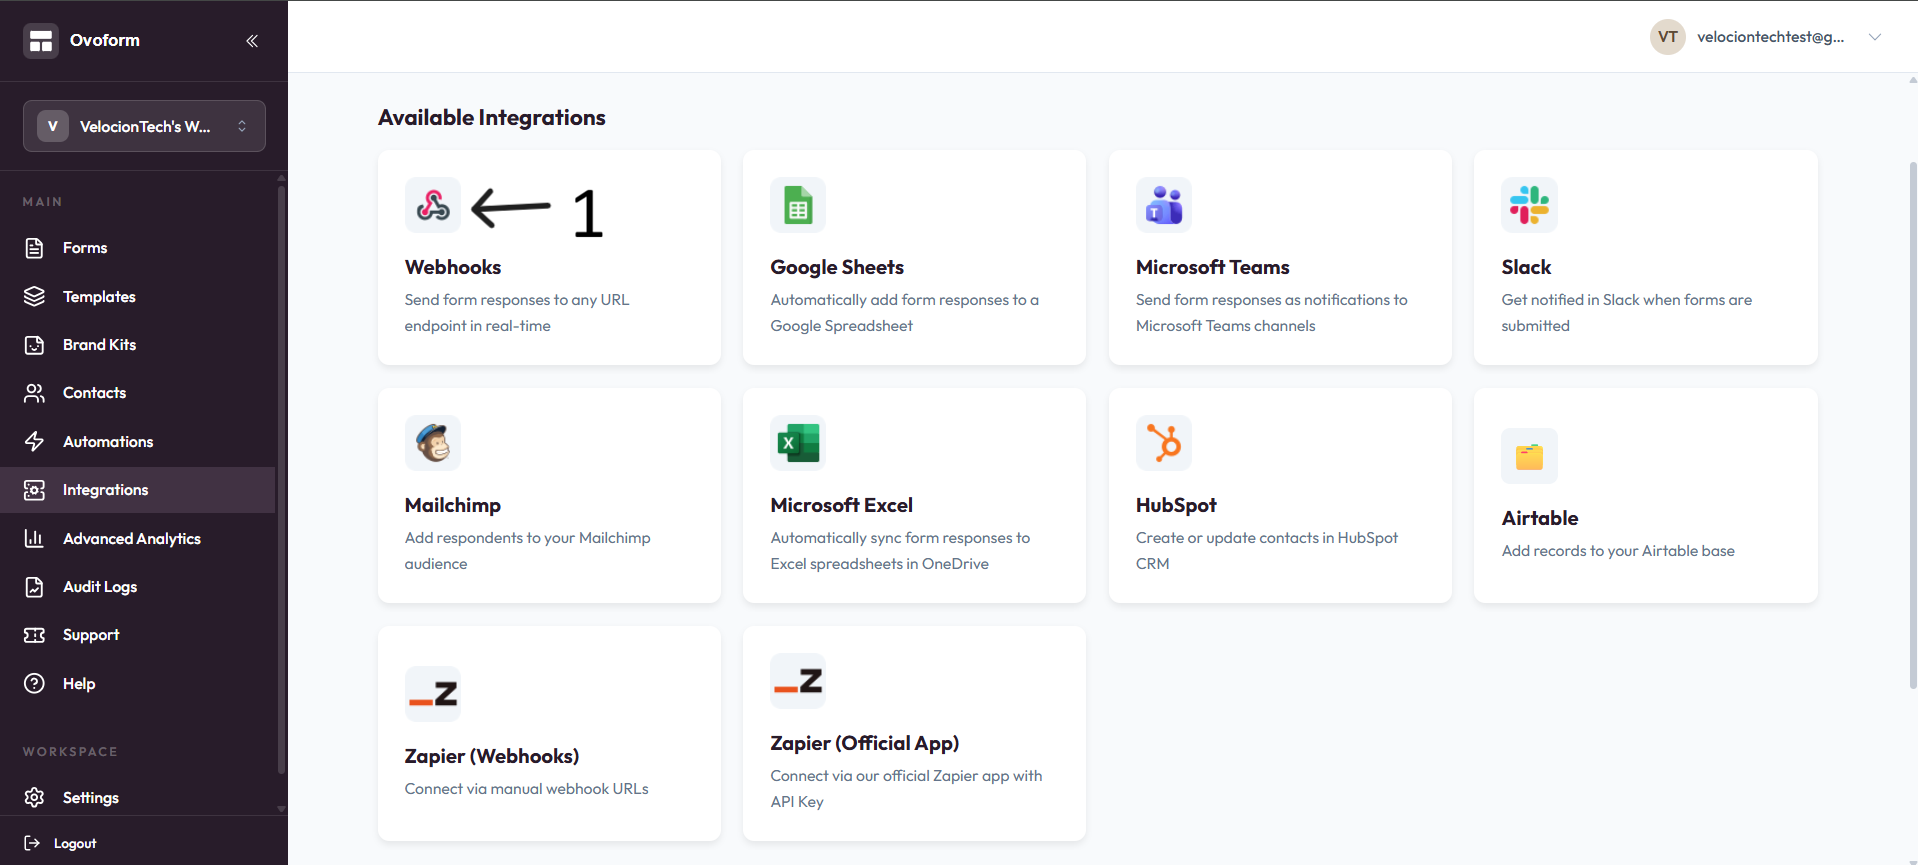Click the Templates layers icon
Viewport: 1918px width, 865px height.
pyautogui.click(x=34, y=297)
